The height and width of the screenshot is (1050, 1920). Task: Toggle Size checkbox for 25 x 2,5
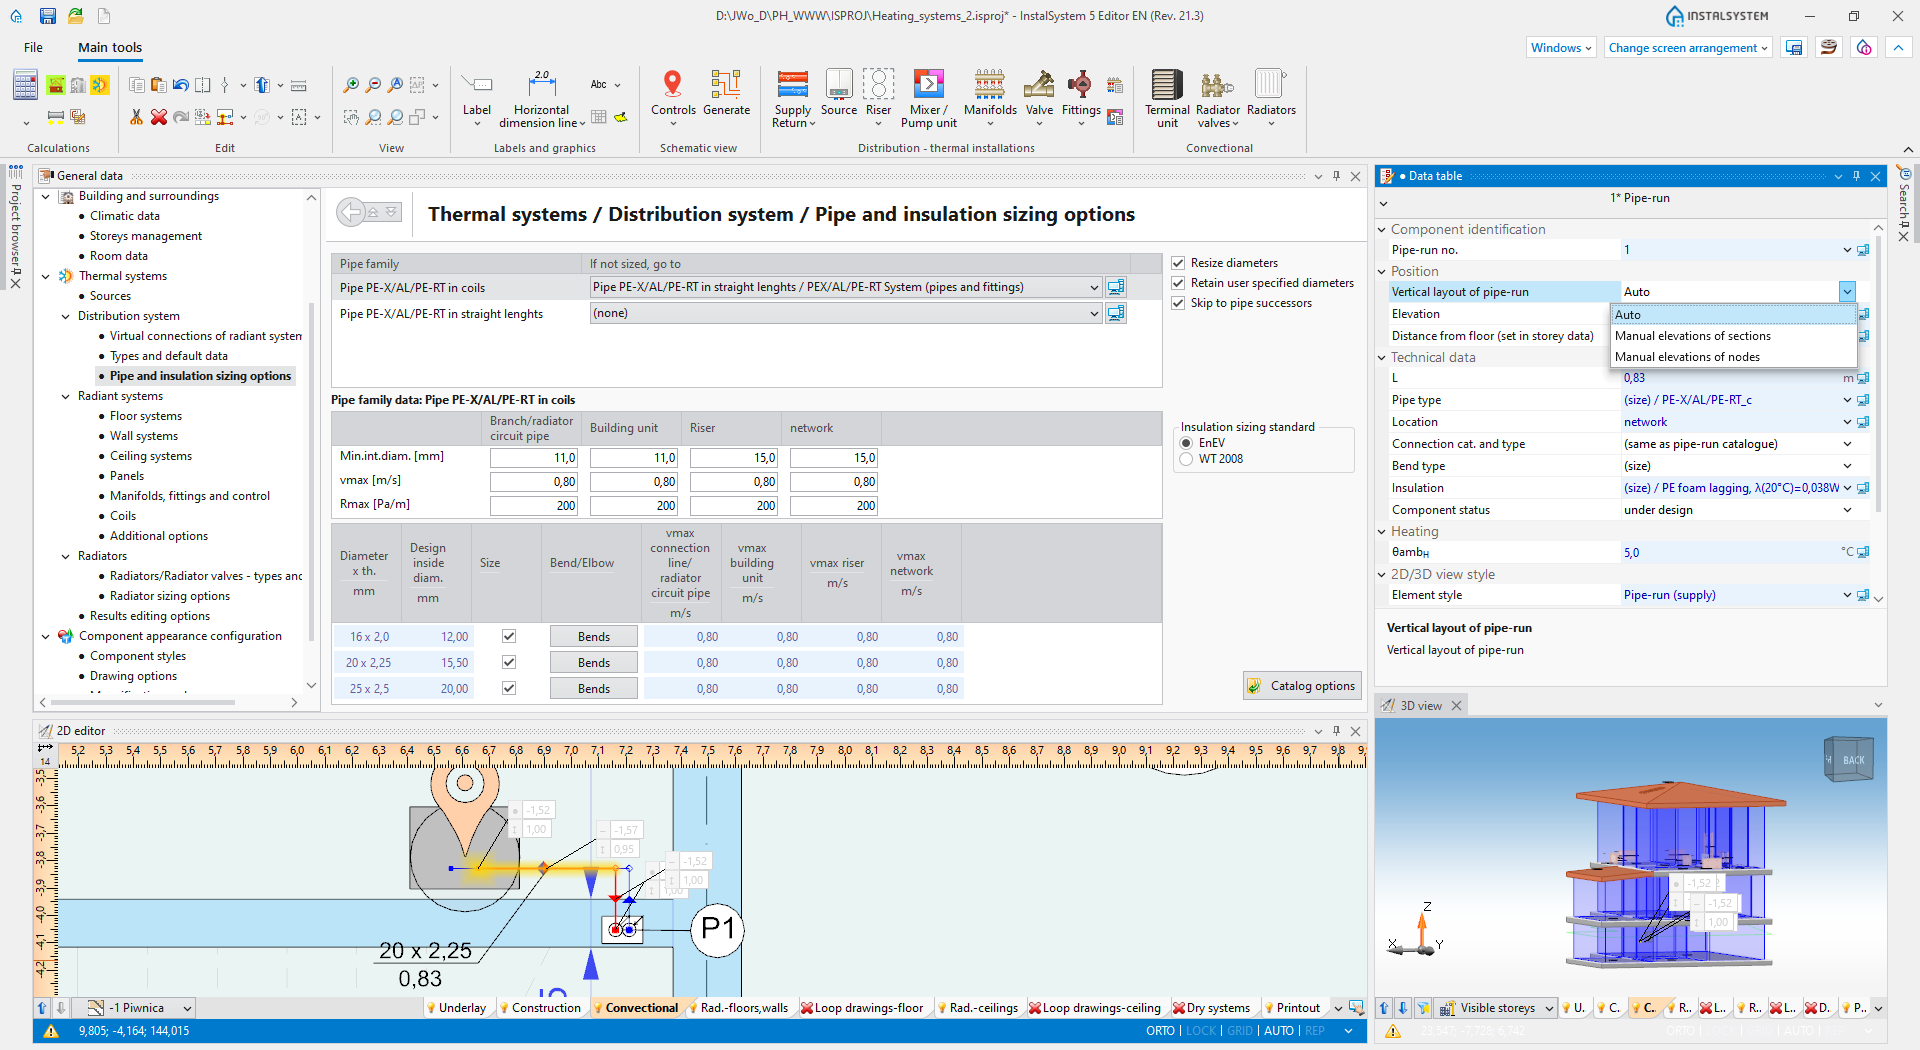coord(509,688)
